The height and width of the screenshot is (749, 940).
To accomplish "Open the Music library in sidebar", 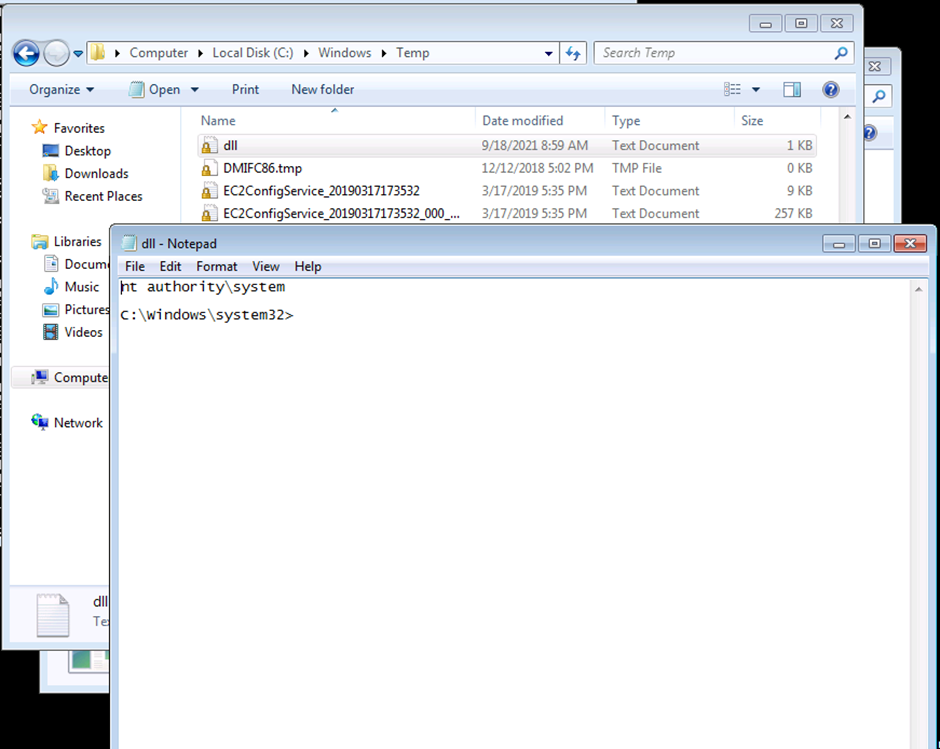I will pos(52,287).
